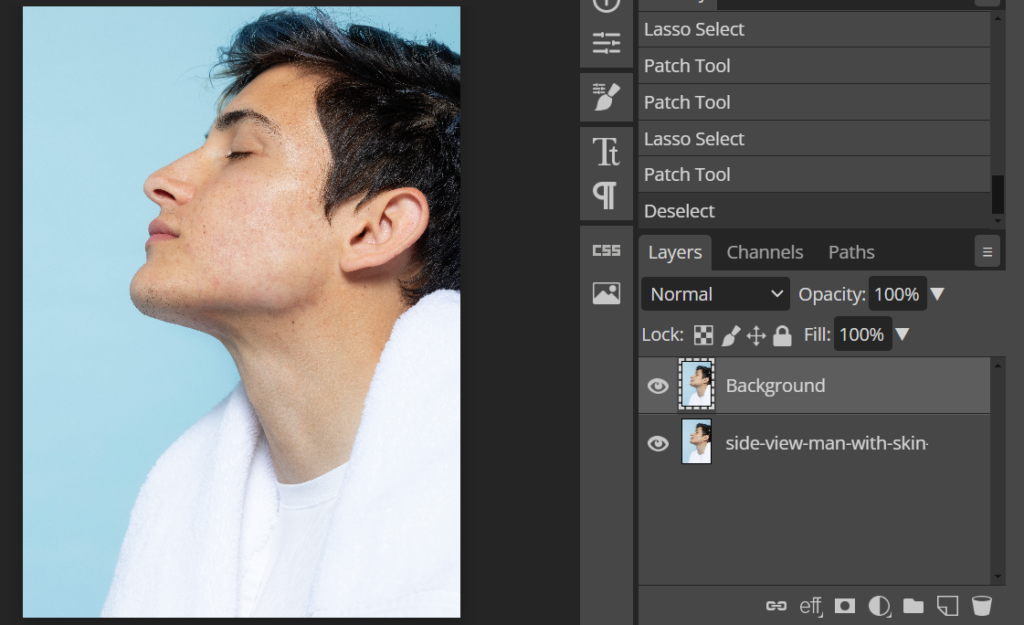
Task: Open the Normal blend mode dropdown
Action: point(716,295)
